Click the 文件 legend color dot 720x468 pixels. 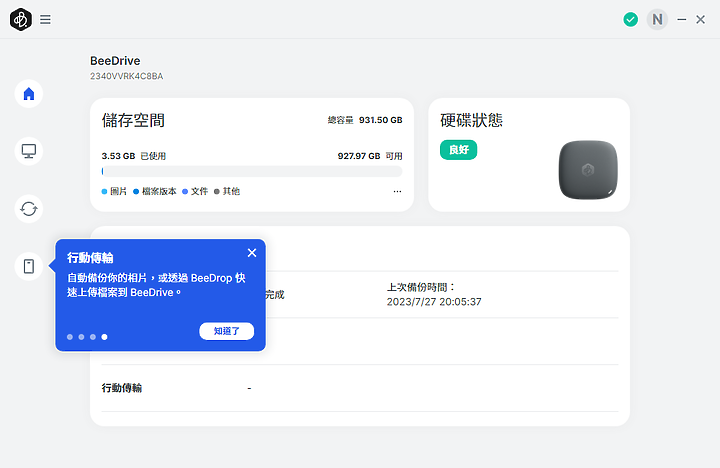point(185,192)
